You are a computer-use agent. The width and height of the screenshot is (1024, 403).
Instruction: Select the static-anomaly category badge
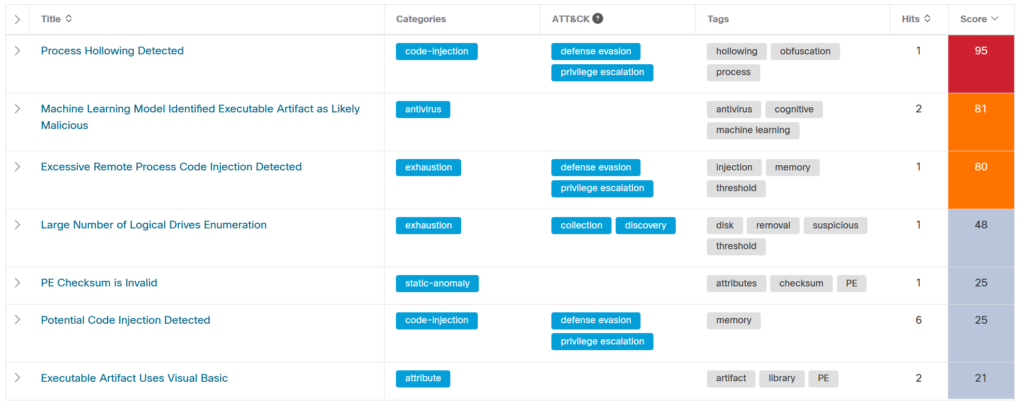pos(437,283)
